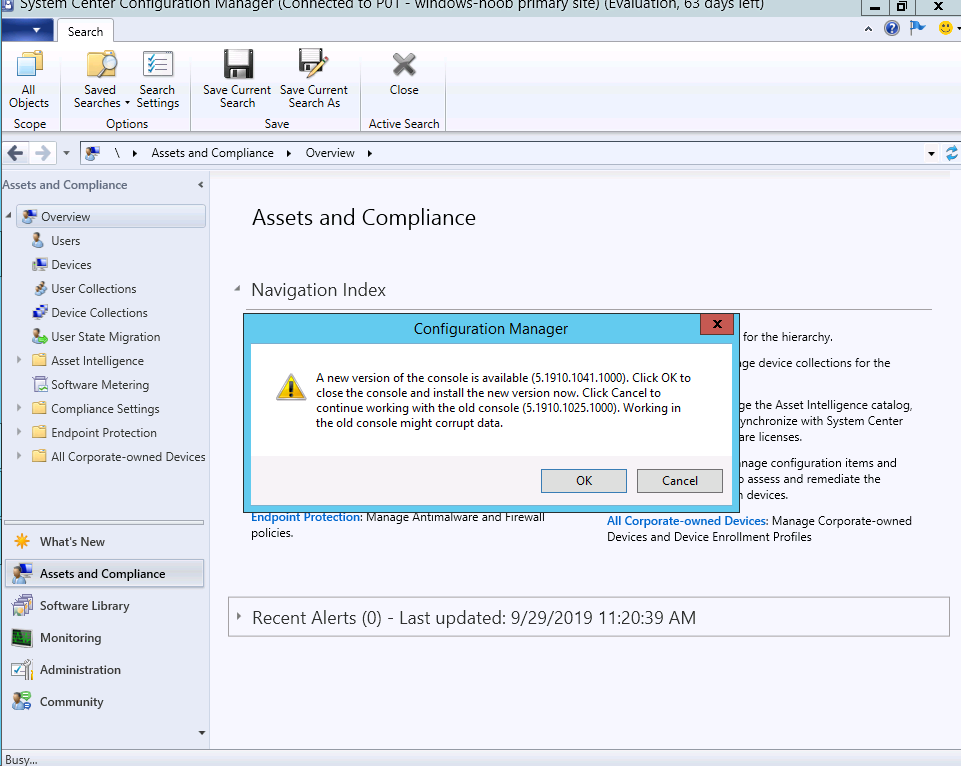Expand the Overview breadcrumb arrow
Image resolution: width=961 pixels, height=766 pixels.
pos(370,153)
